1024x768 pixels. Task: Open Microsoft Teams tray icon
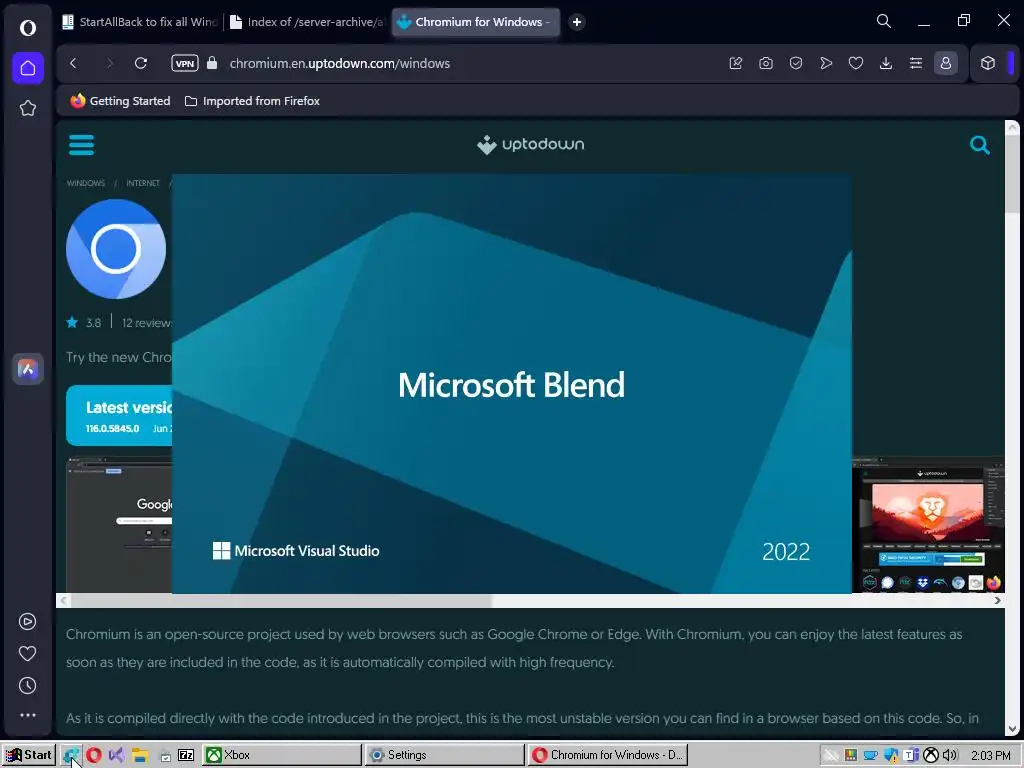911,756
